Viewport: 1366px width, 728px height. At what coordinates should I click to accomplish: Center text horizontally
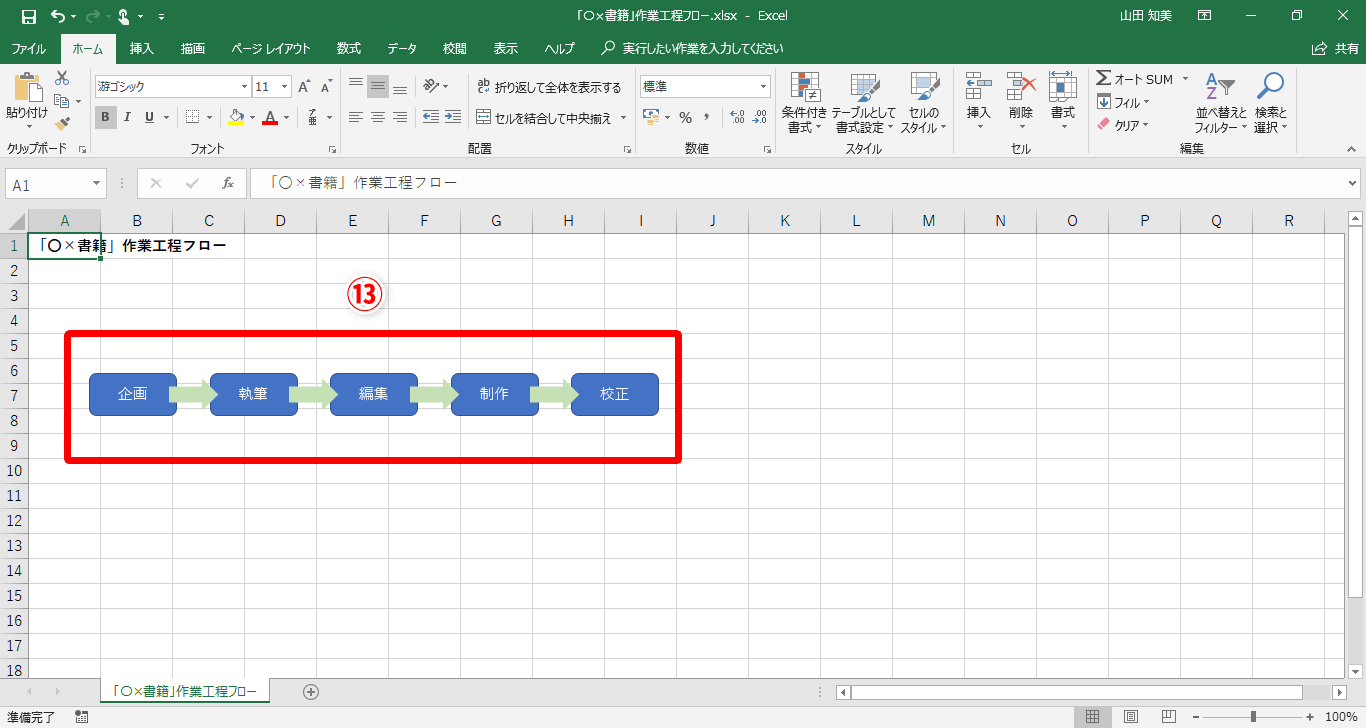click(378, 117)
